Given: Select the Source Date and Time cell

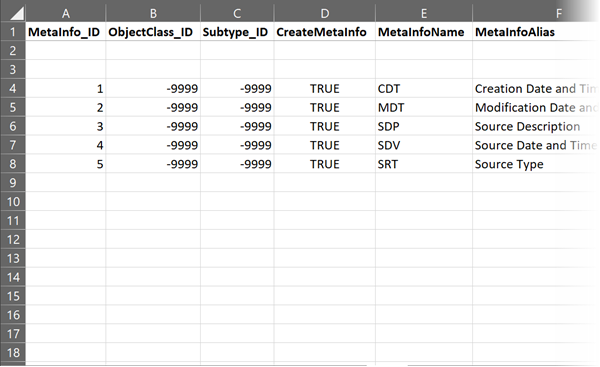Looking at the screenshot, I should coord(536,145).
